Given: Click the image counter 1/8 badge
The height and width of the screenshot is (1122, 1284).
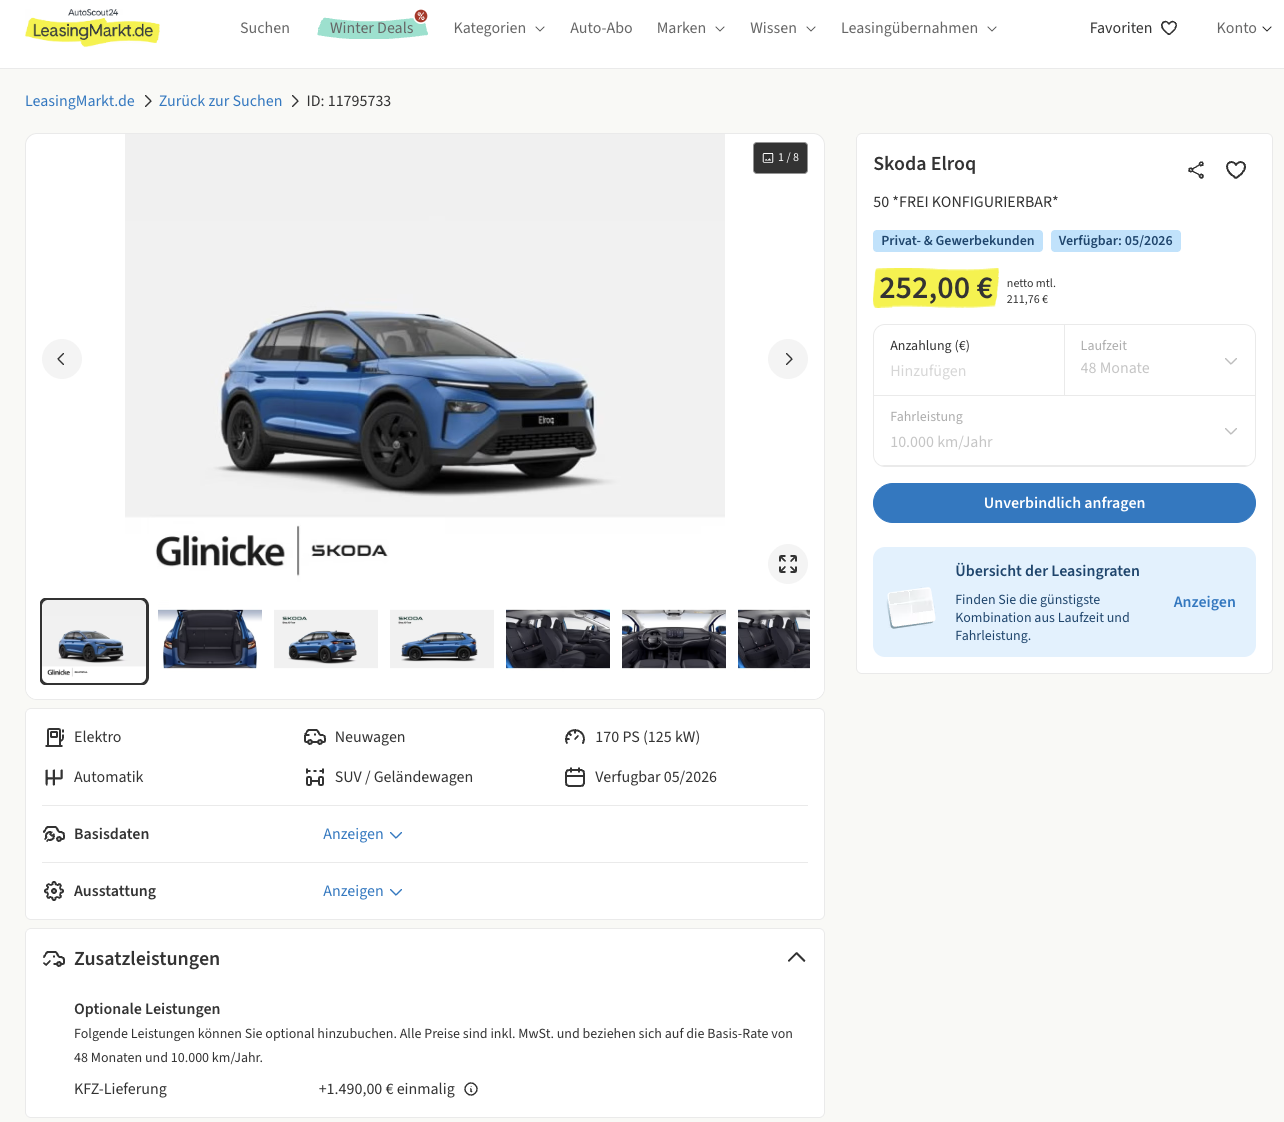Looking at the screenshot, I should pos(780,158).
